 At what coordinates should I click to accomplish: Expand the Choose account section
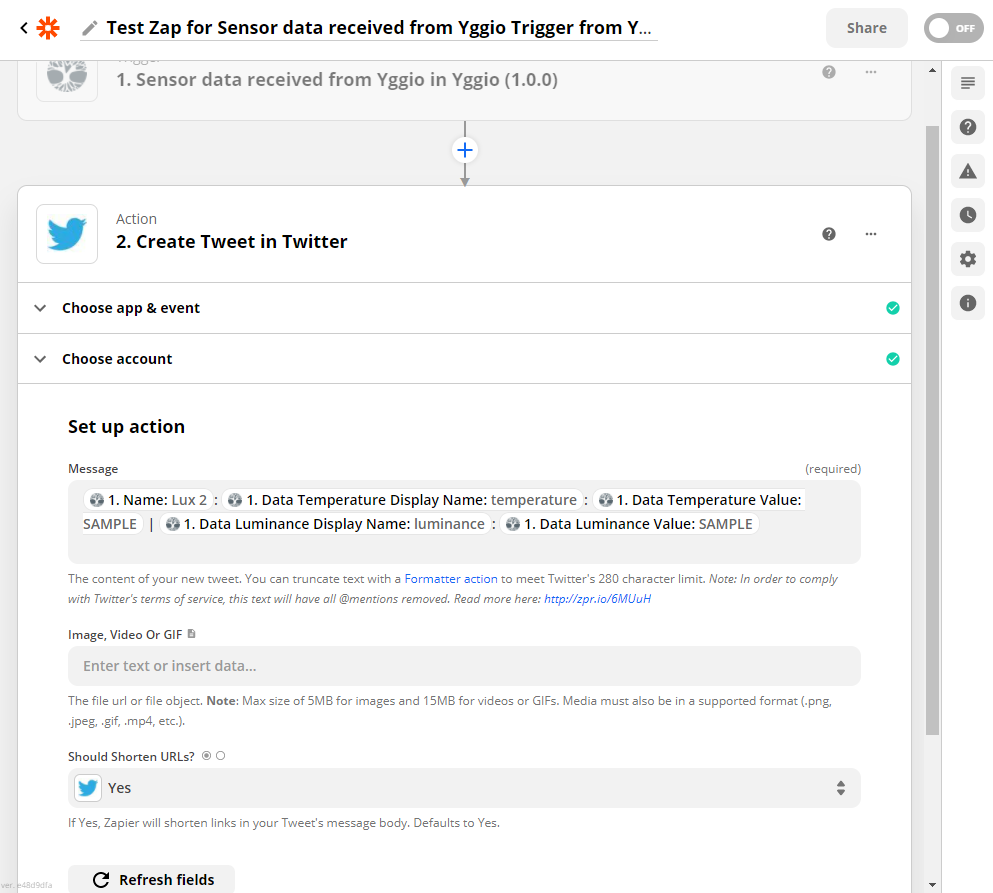[x=464, y=359]
